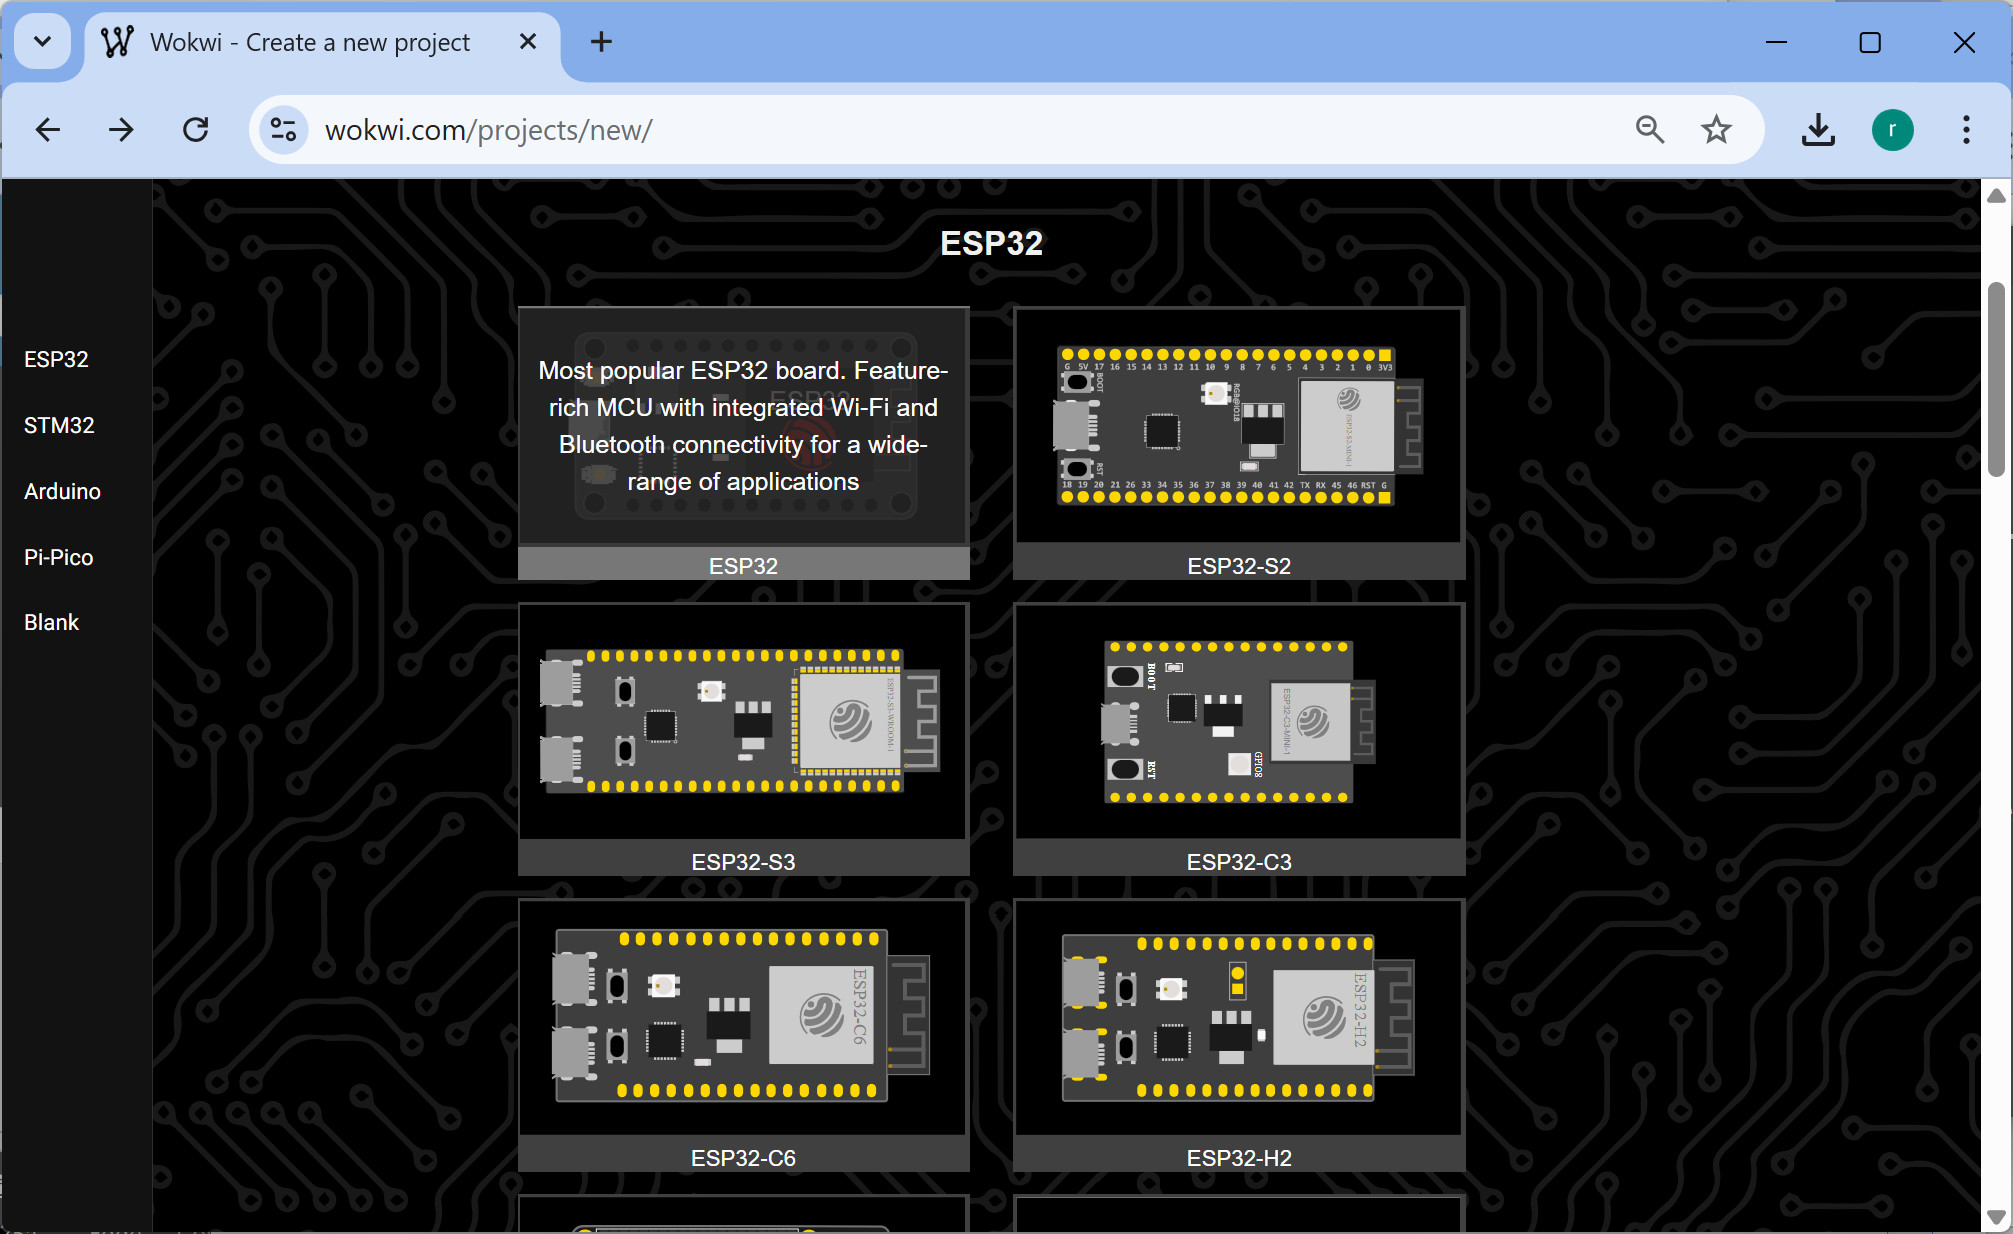Screen dimensions: 2013x1234
Task: Choose the ESP32-C6 board thumbnail
Action: point(743,1018)
